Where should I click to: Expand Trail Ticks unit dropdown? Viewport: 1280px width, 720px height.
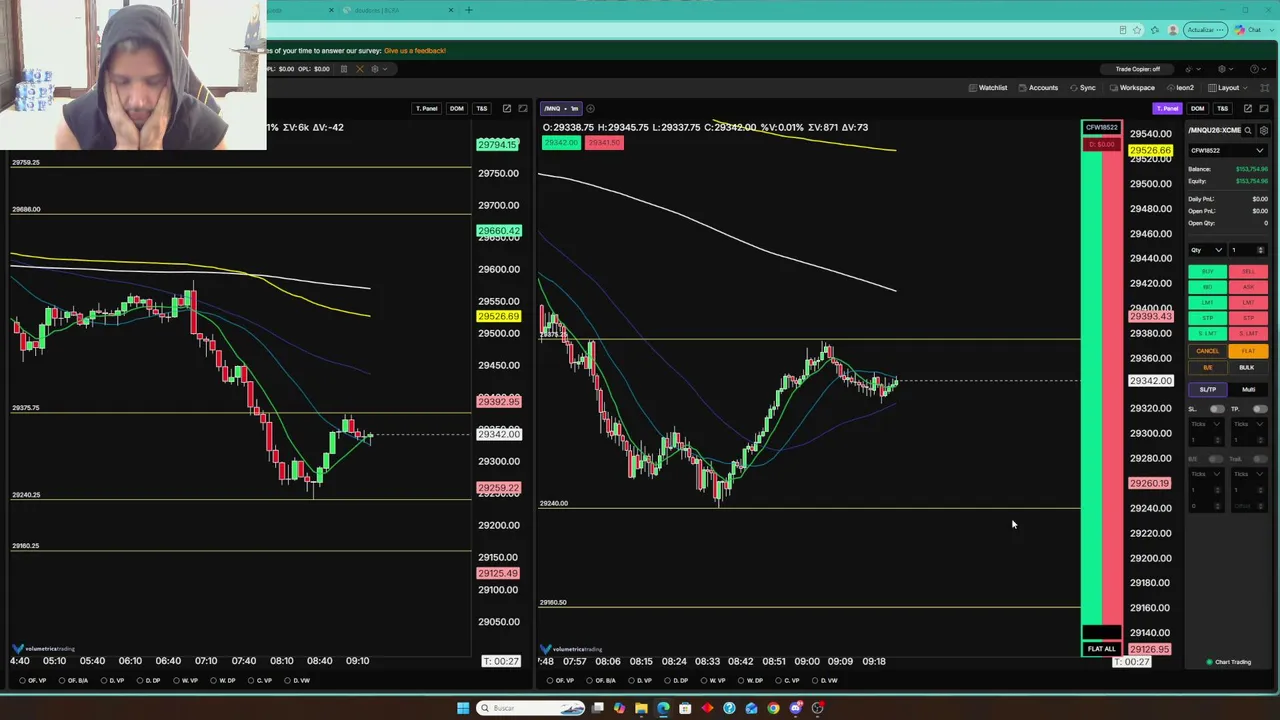tap(1248, 474)
